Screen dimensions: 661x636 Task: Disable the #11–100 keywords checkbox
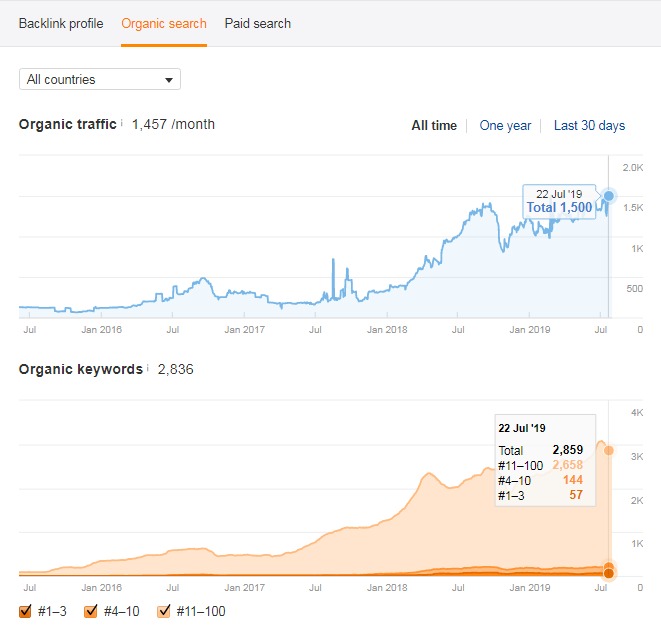click(164, 611)
